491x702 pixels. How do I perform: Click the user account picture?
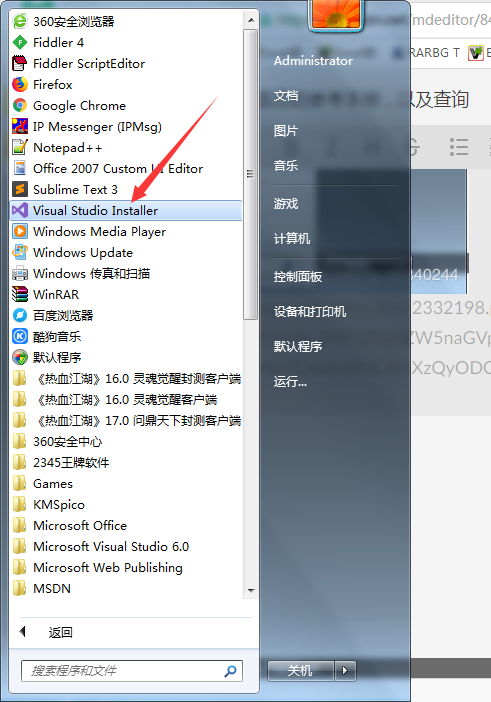pos(336,15)
